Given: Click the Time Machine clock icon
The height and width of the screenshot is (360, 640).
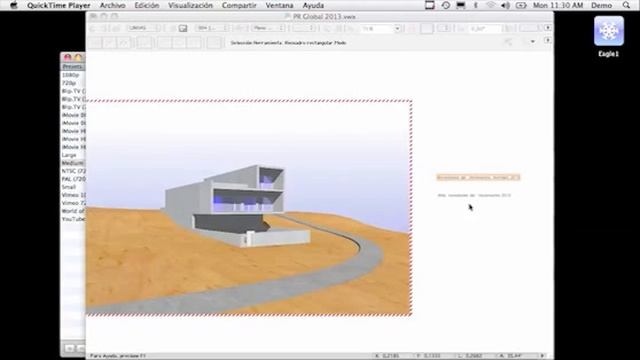Looking at the screenshot, I should tap(446, 5).
